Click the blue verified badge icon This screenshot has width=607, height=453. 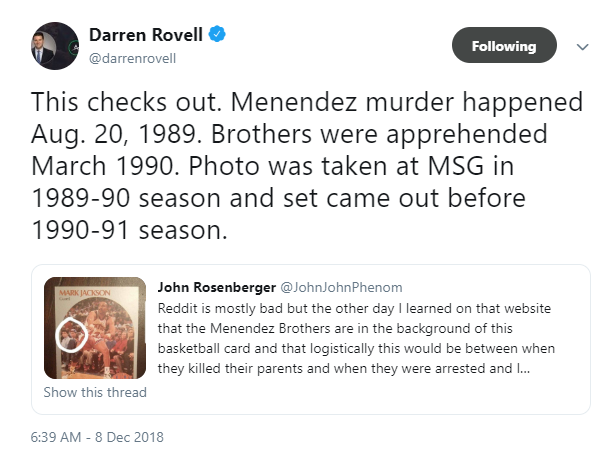pos(217,34)
